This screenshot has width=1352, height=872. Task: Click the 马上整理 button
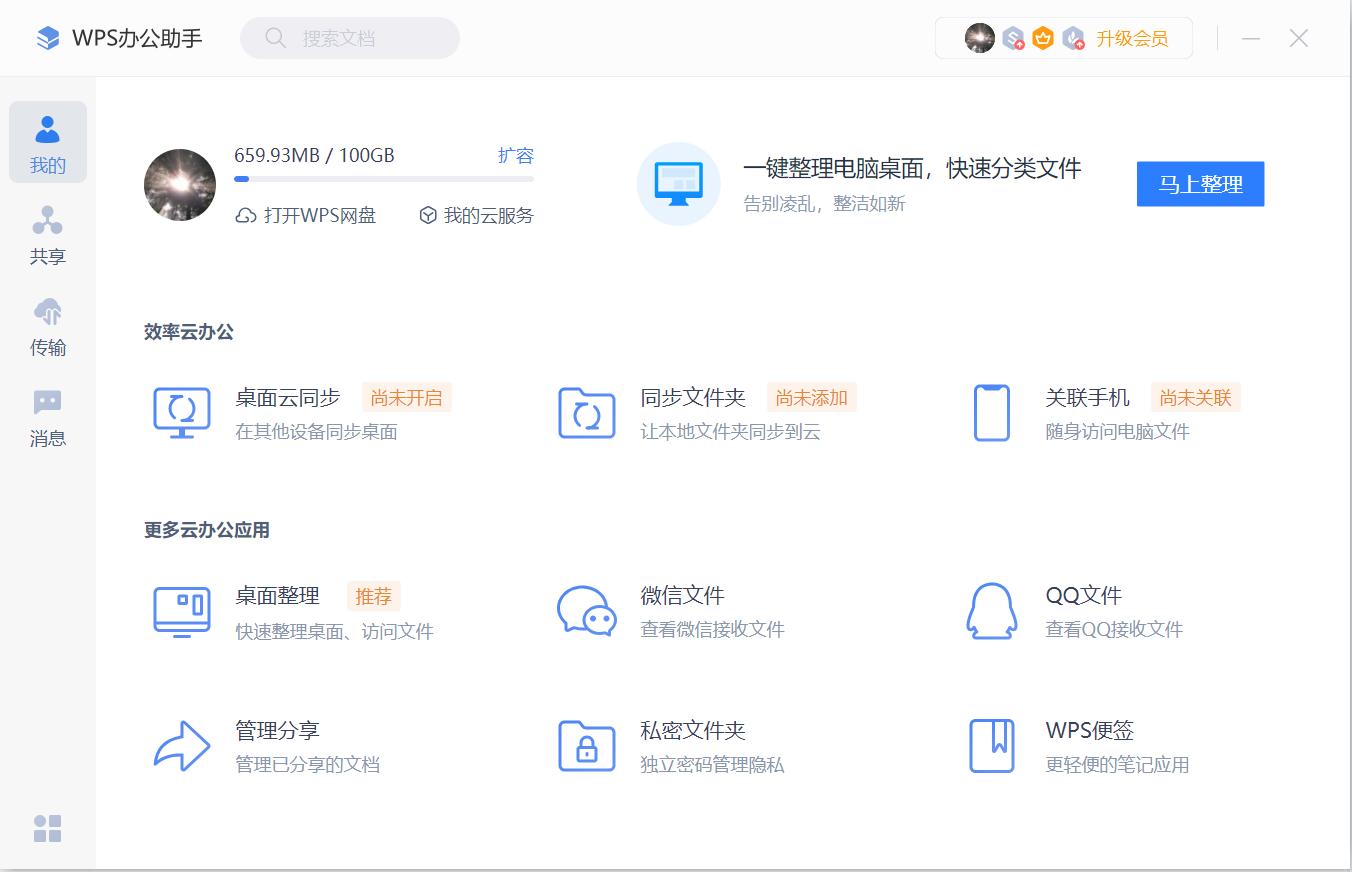coord(1200,184)
